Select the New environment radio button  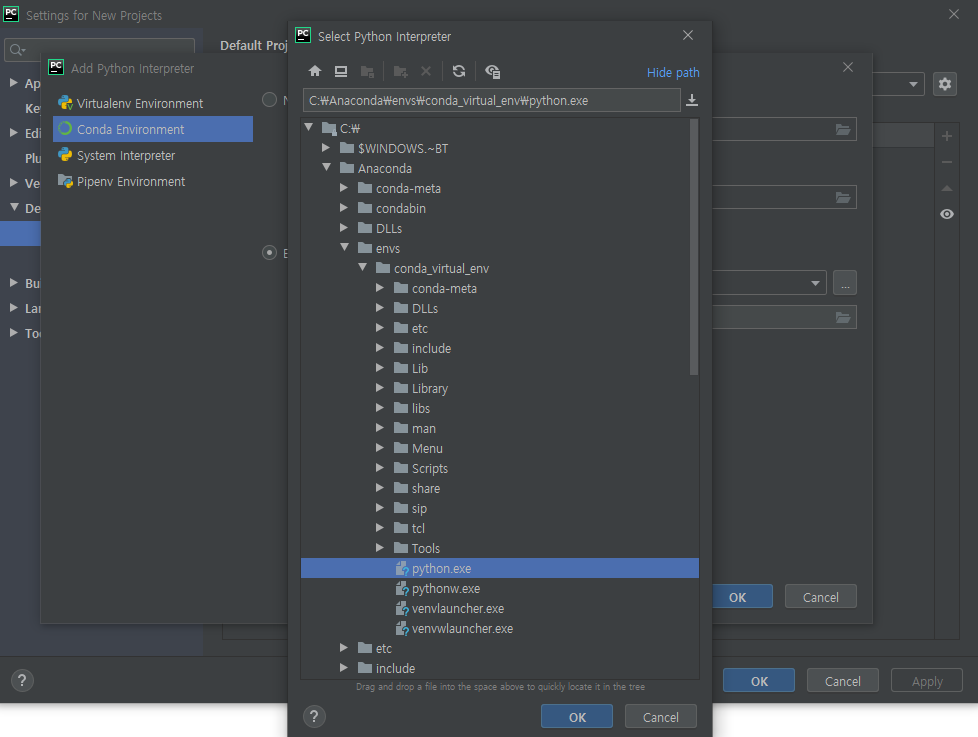click(269, 99)
